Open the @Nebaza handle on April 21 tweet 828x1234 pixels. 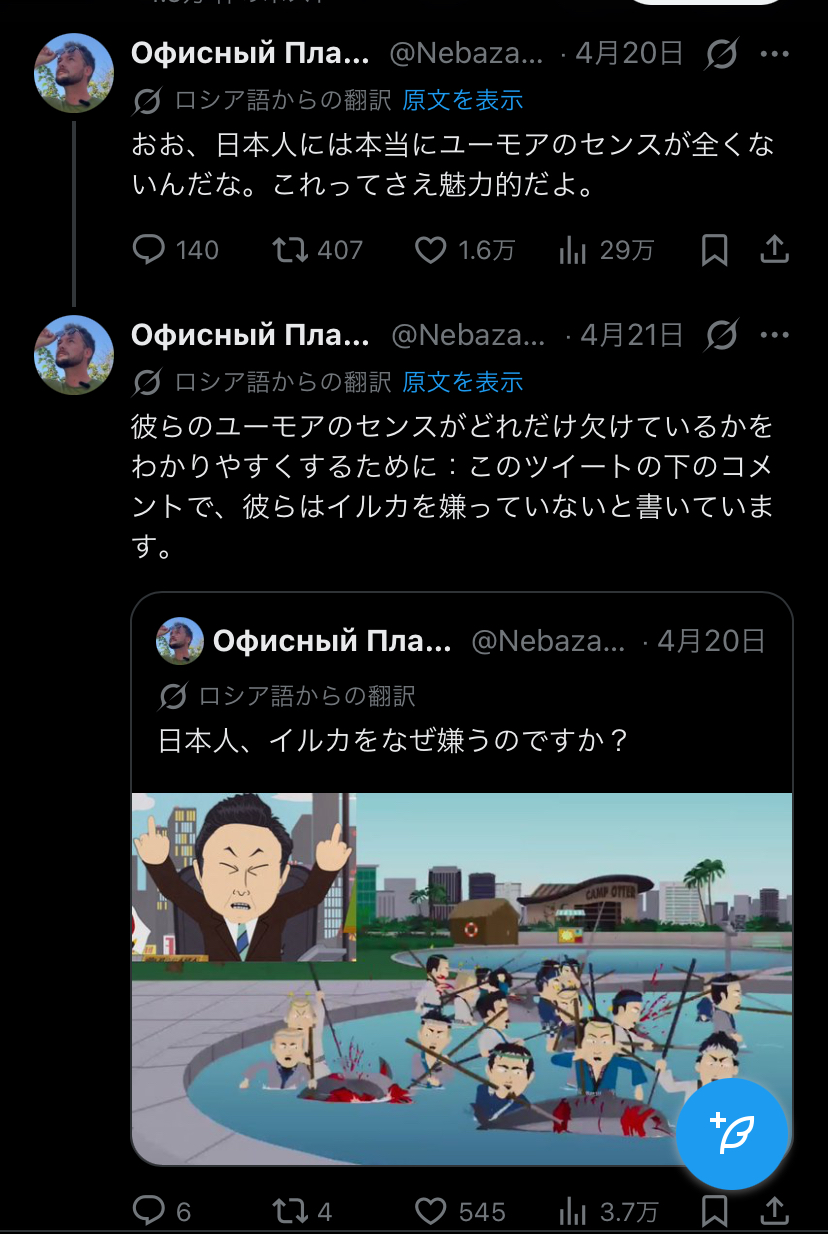point(468,336)
